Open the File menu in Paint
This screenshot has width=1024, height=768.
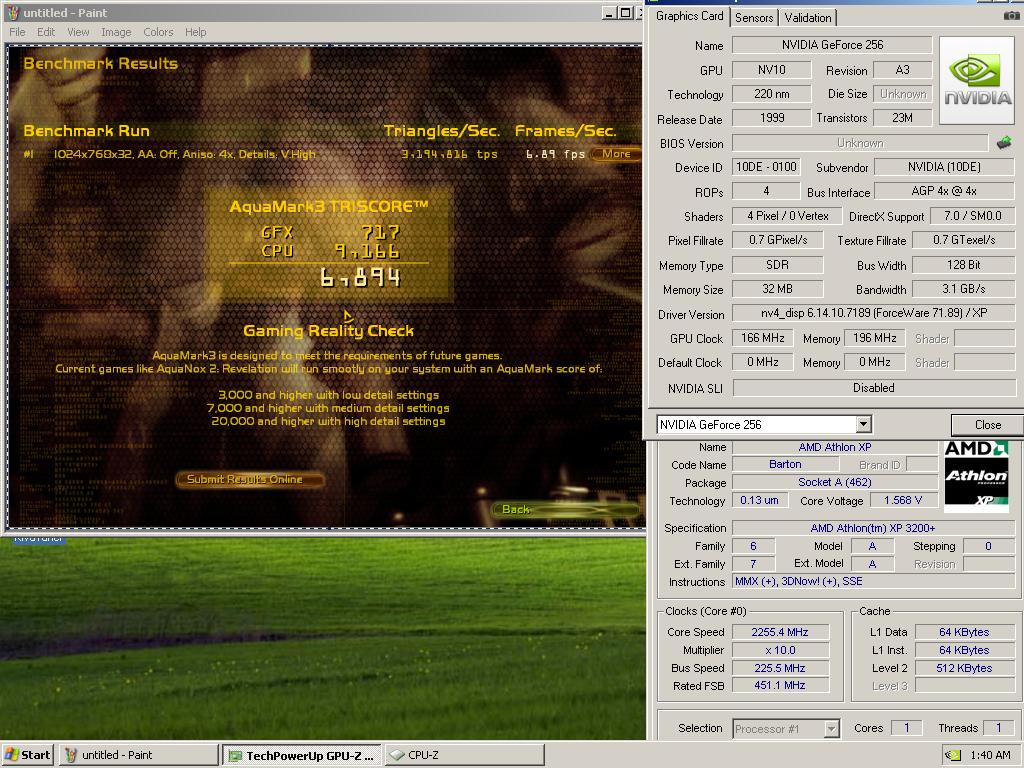pyautogui.click(x=17, y=32)
